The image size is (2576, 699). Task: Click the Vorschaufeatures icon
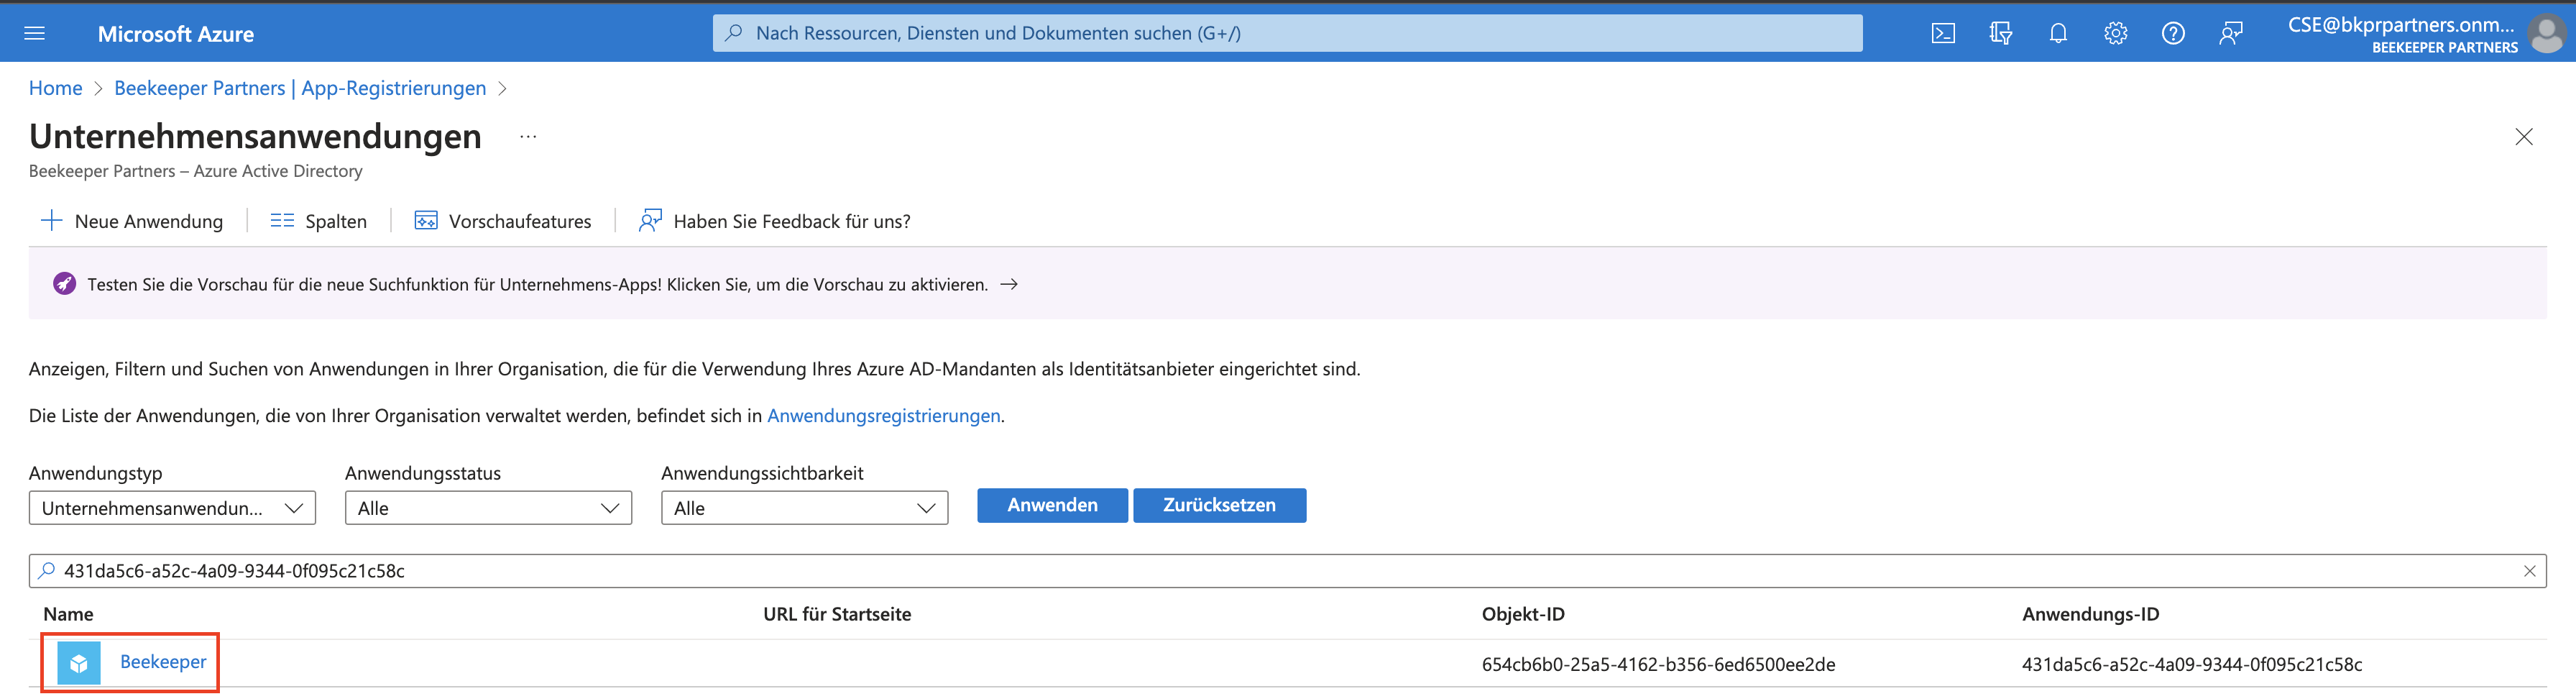point(426,221)
